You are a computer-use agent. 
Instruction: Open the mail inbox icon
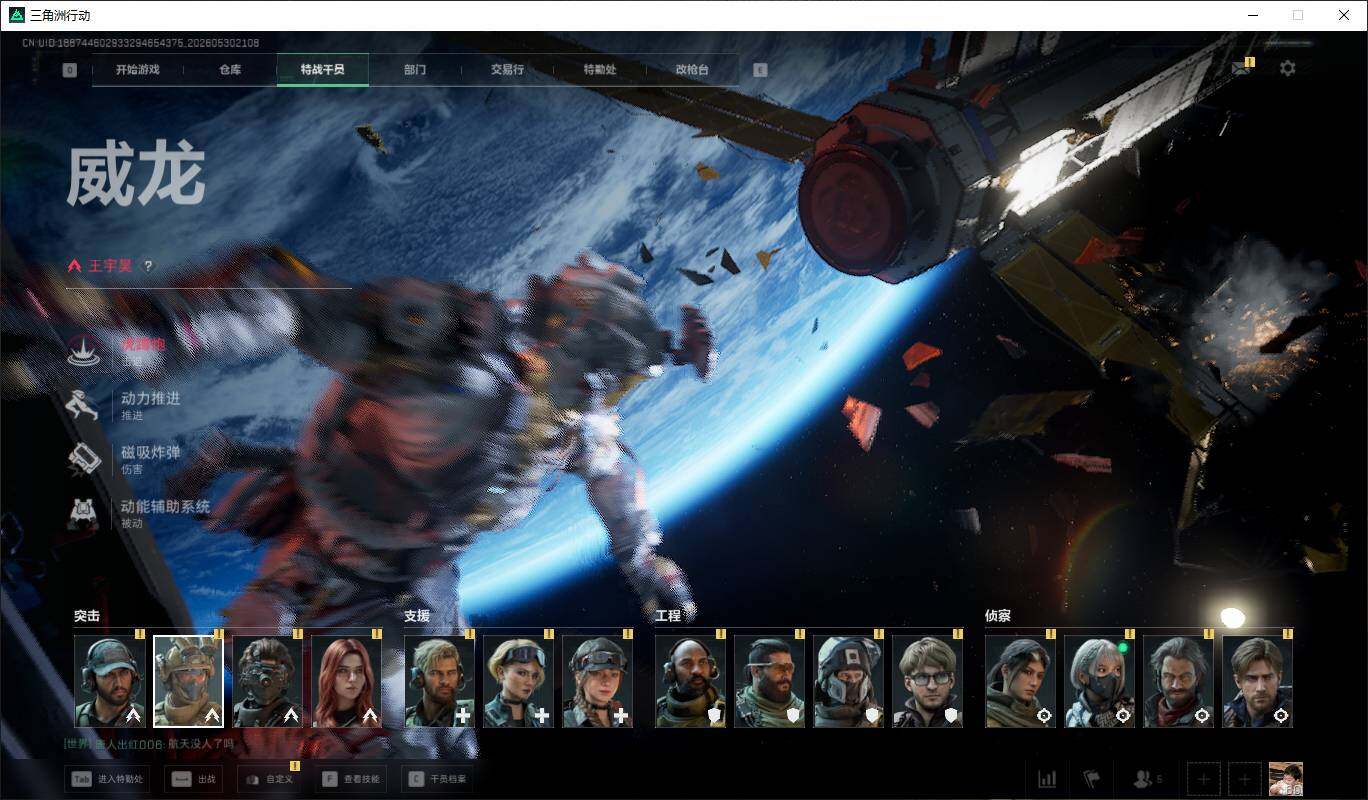(1241, 68)
